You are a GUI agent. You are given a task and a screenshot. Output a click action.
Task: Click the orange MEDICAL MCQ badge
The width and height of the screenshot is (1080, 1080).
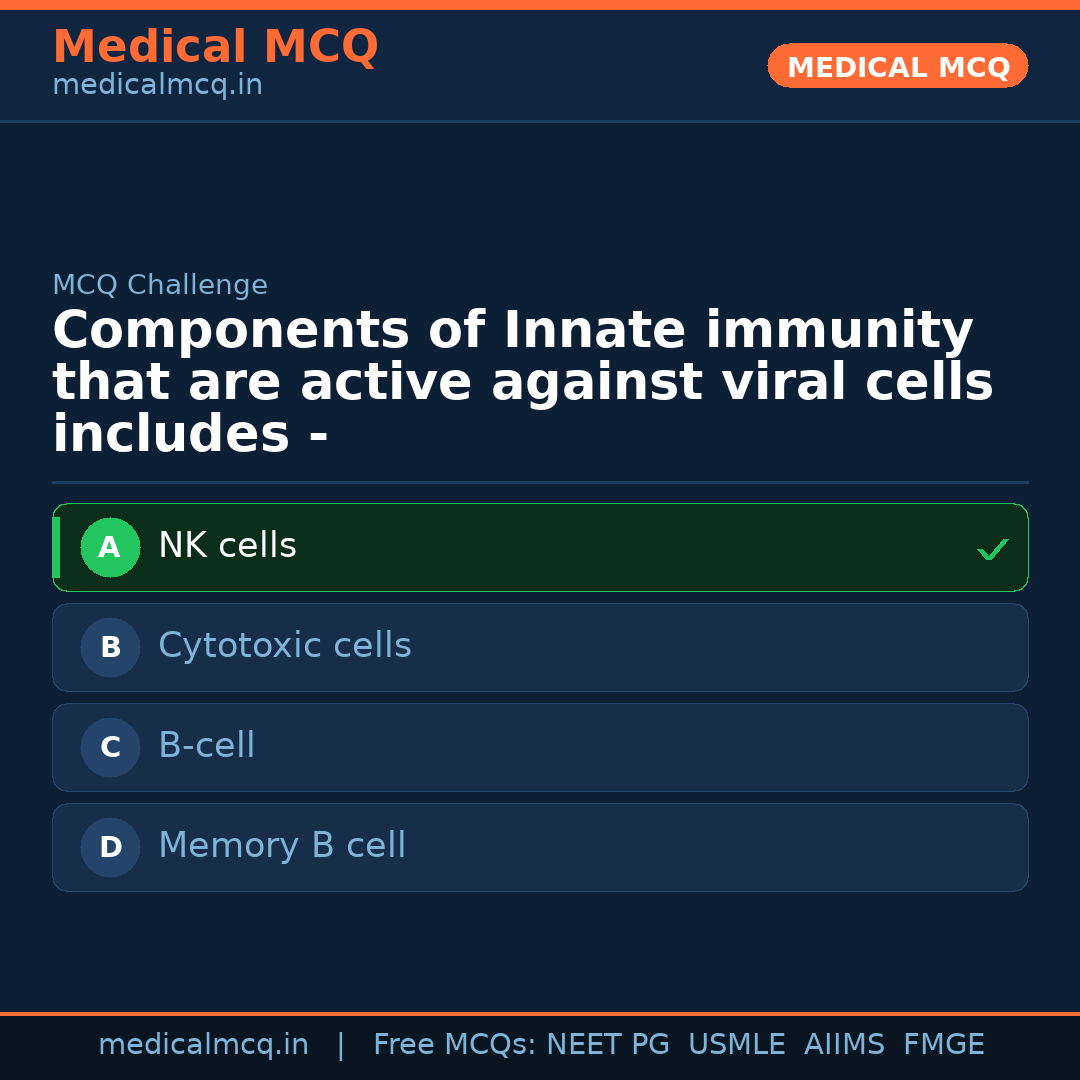[898, 67]
